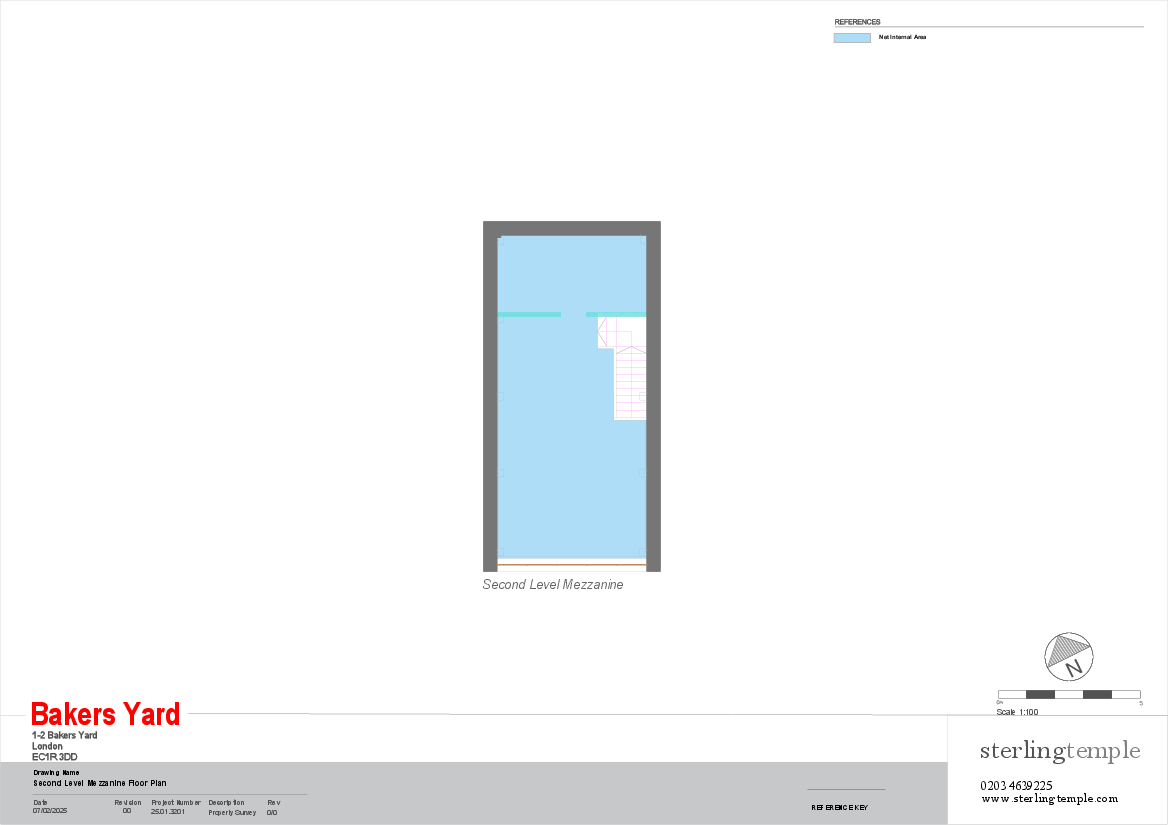Click the sterlingtemple company logo
The height and width of the screenshot is (825, 1168).
pyautogui.click(x=1059, y=751)
